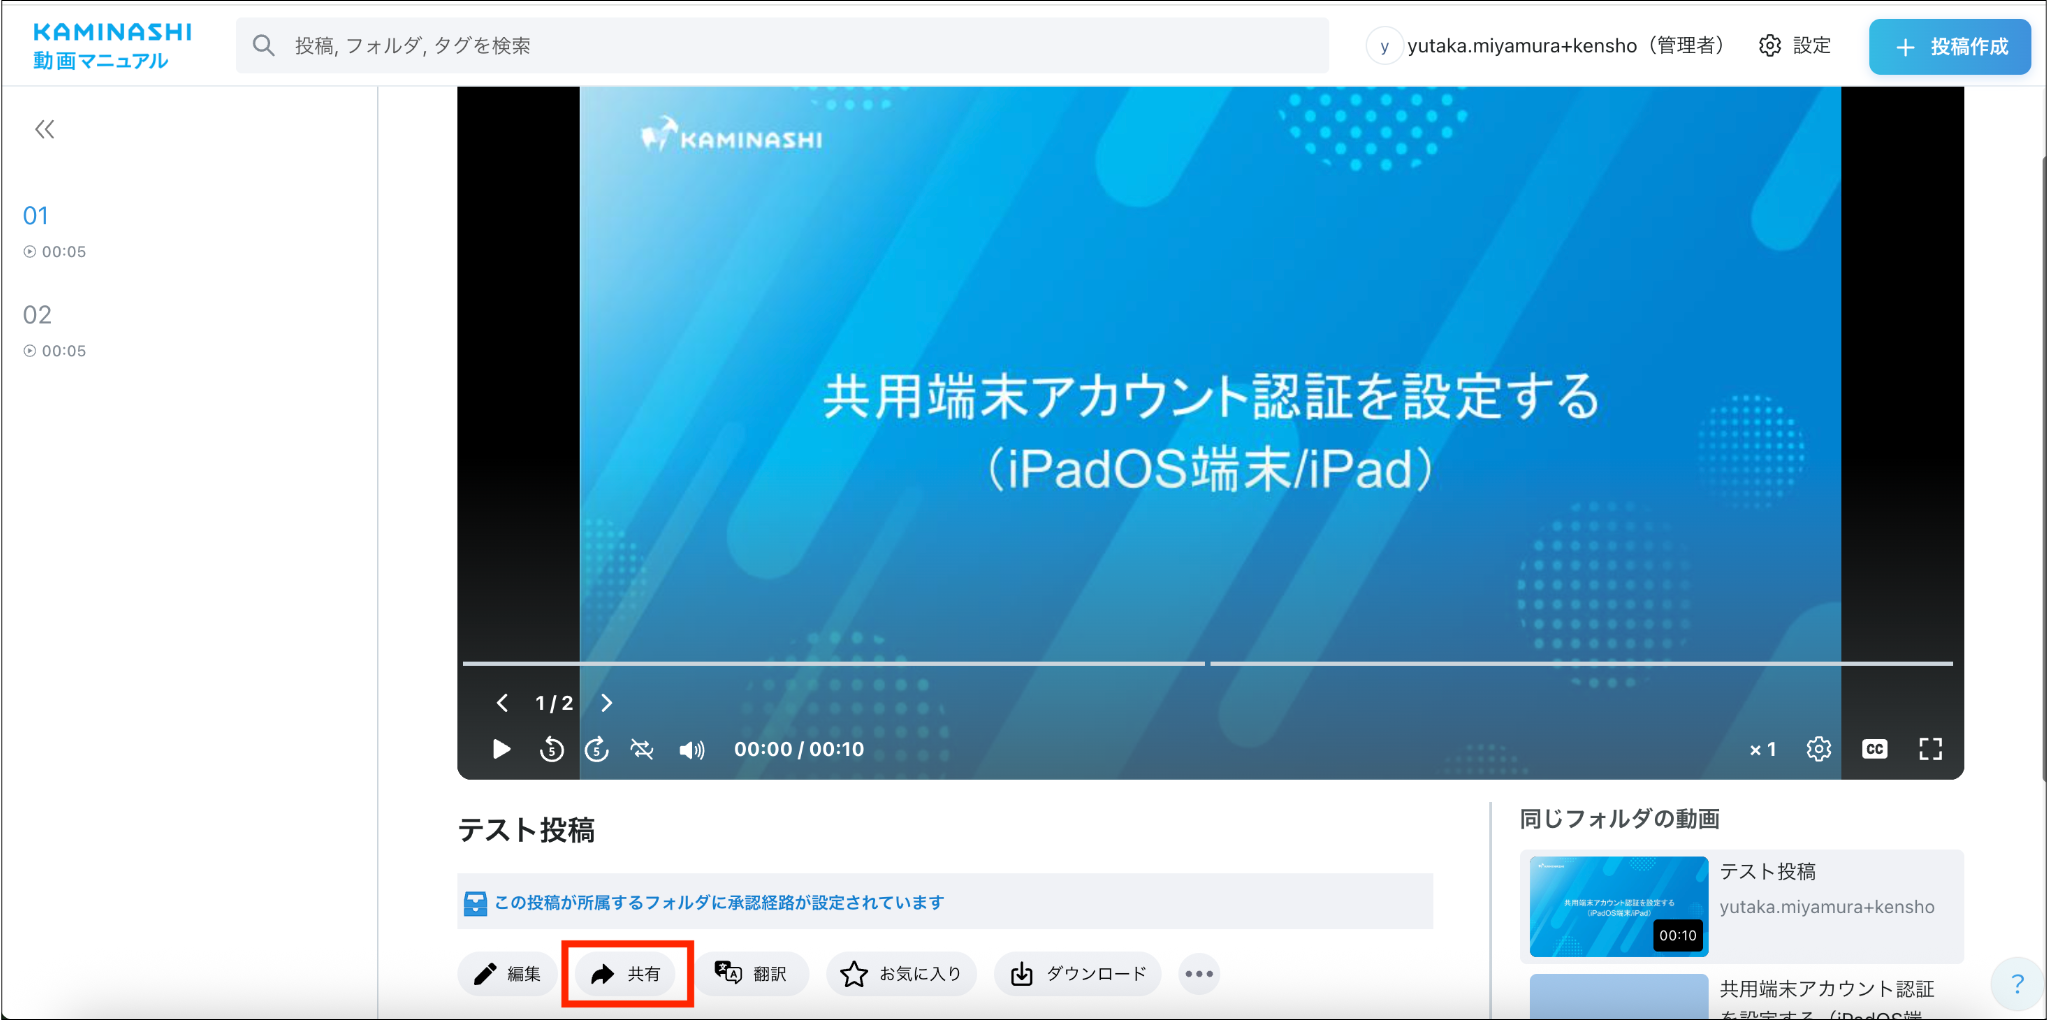Seek in the second video progress segment
Screen dimensions: 2048x1020
pos(1581,663)
